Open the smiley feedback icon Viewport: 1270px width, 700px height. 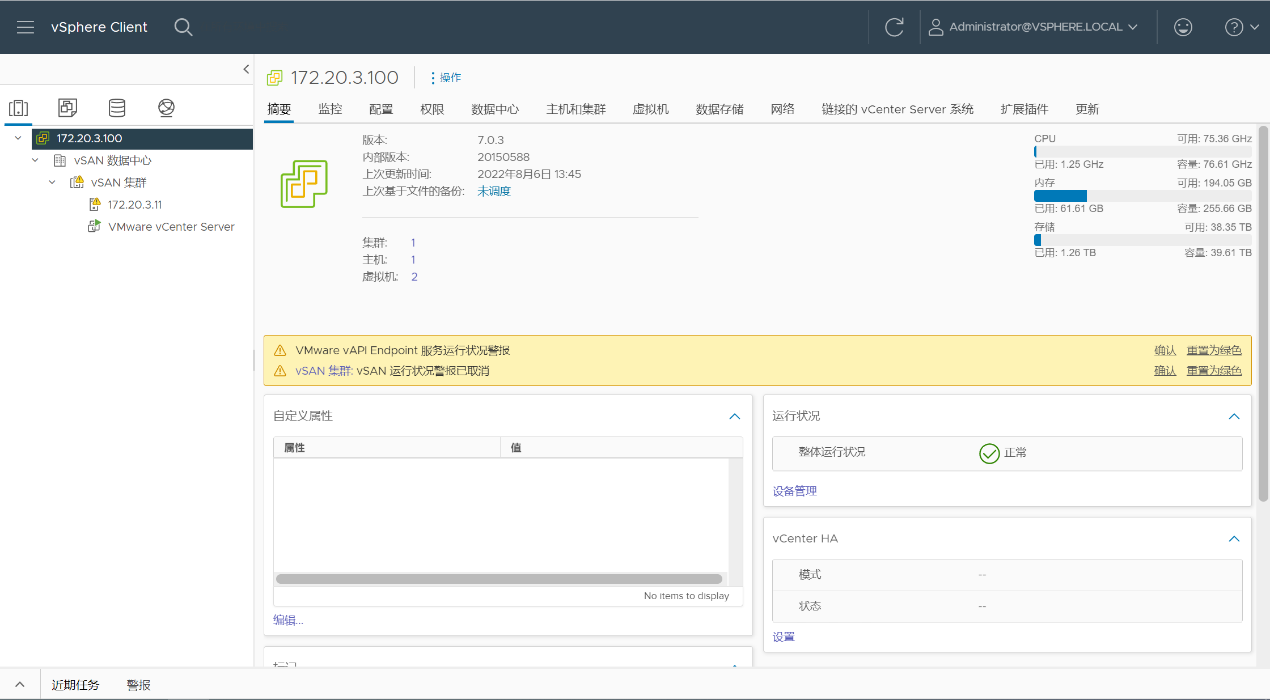(x=1183, y=28)
